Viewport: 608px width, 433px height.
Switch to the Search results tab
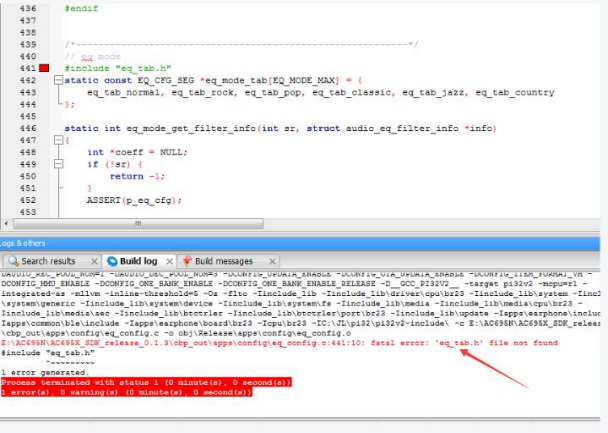(48, 261)
